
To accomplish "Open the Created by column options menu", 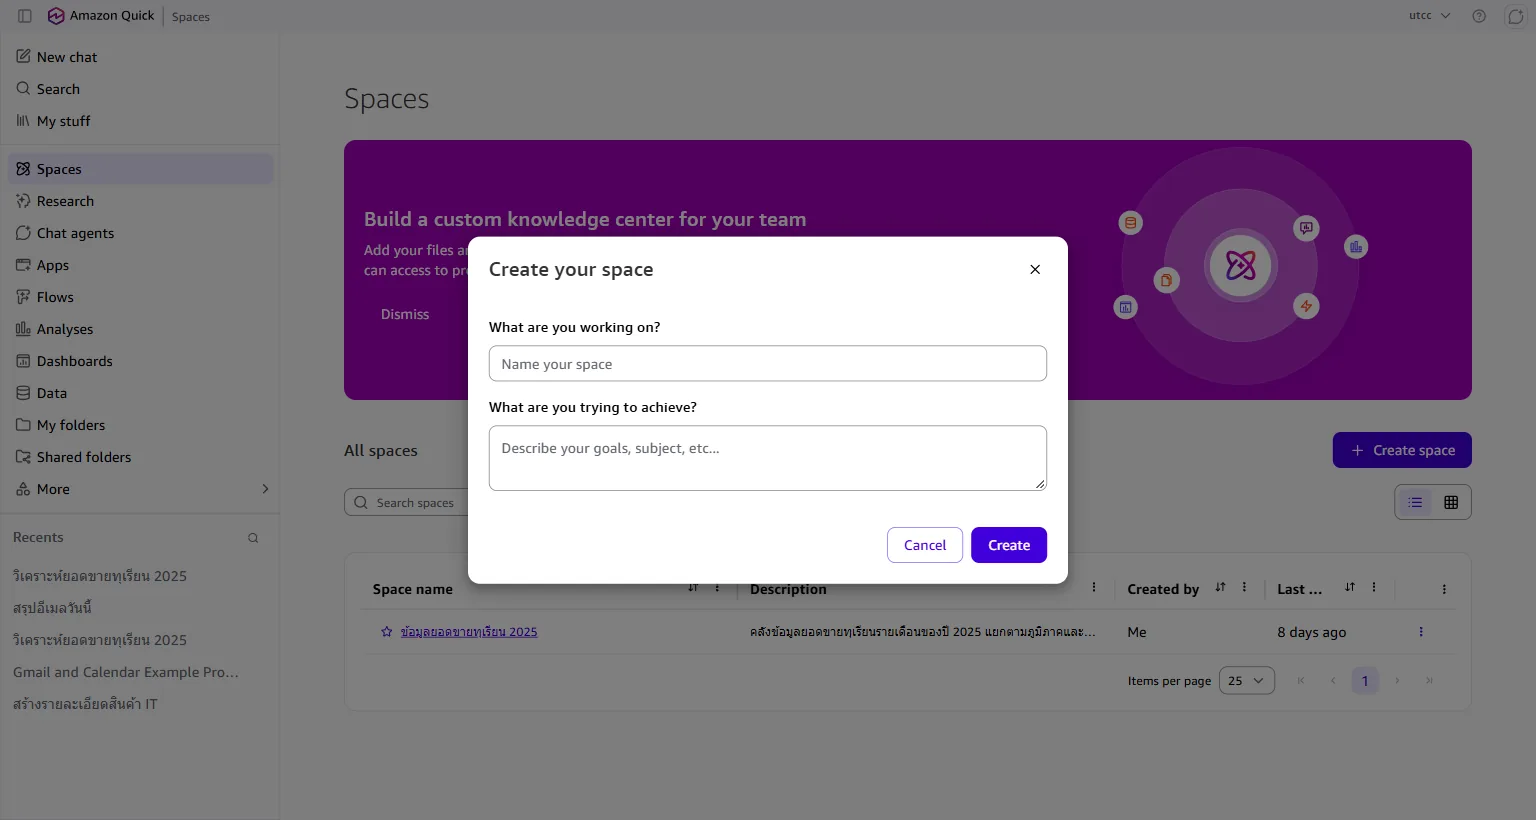I will (1244, 588).
